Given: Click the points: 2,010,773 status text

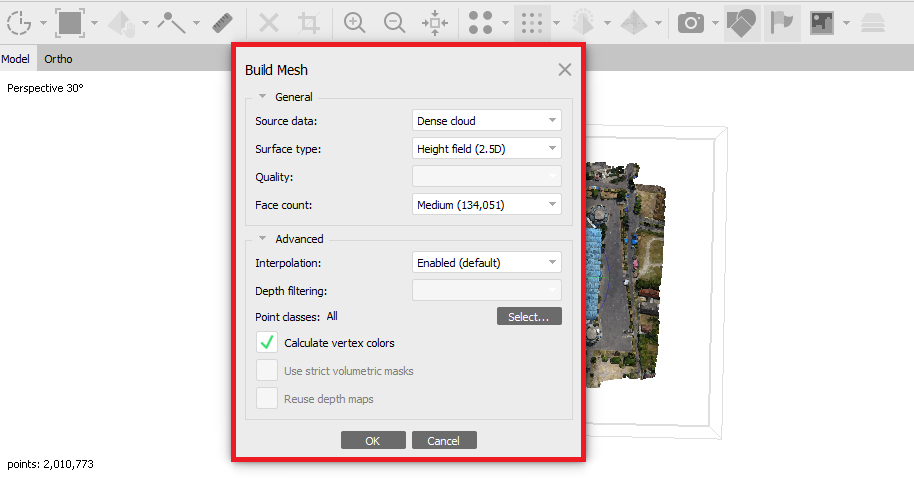Looking at the screenshot, I should coord(50,464).
